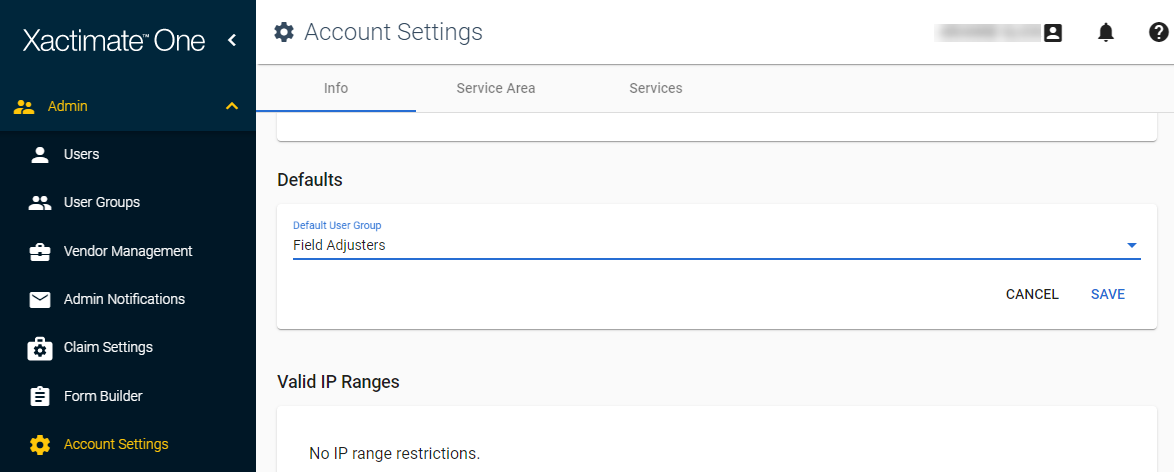Screen dimensions: 1174x472
Task: Click the Admin Notifications envelope icon
Action: pyautogui.click(x=40, y=299)
